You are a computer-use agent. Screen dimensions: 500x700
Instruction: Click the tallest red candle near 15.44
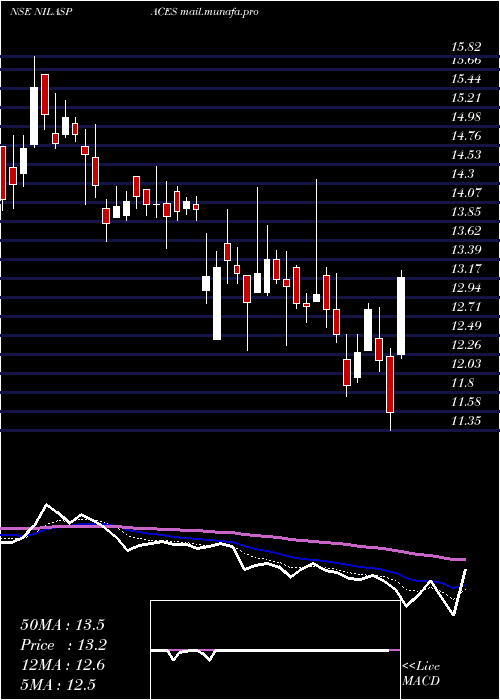45,94
